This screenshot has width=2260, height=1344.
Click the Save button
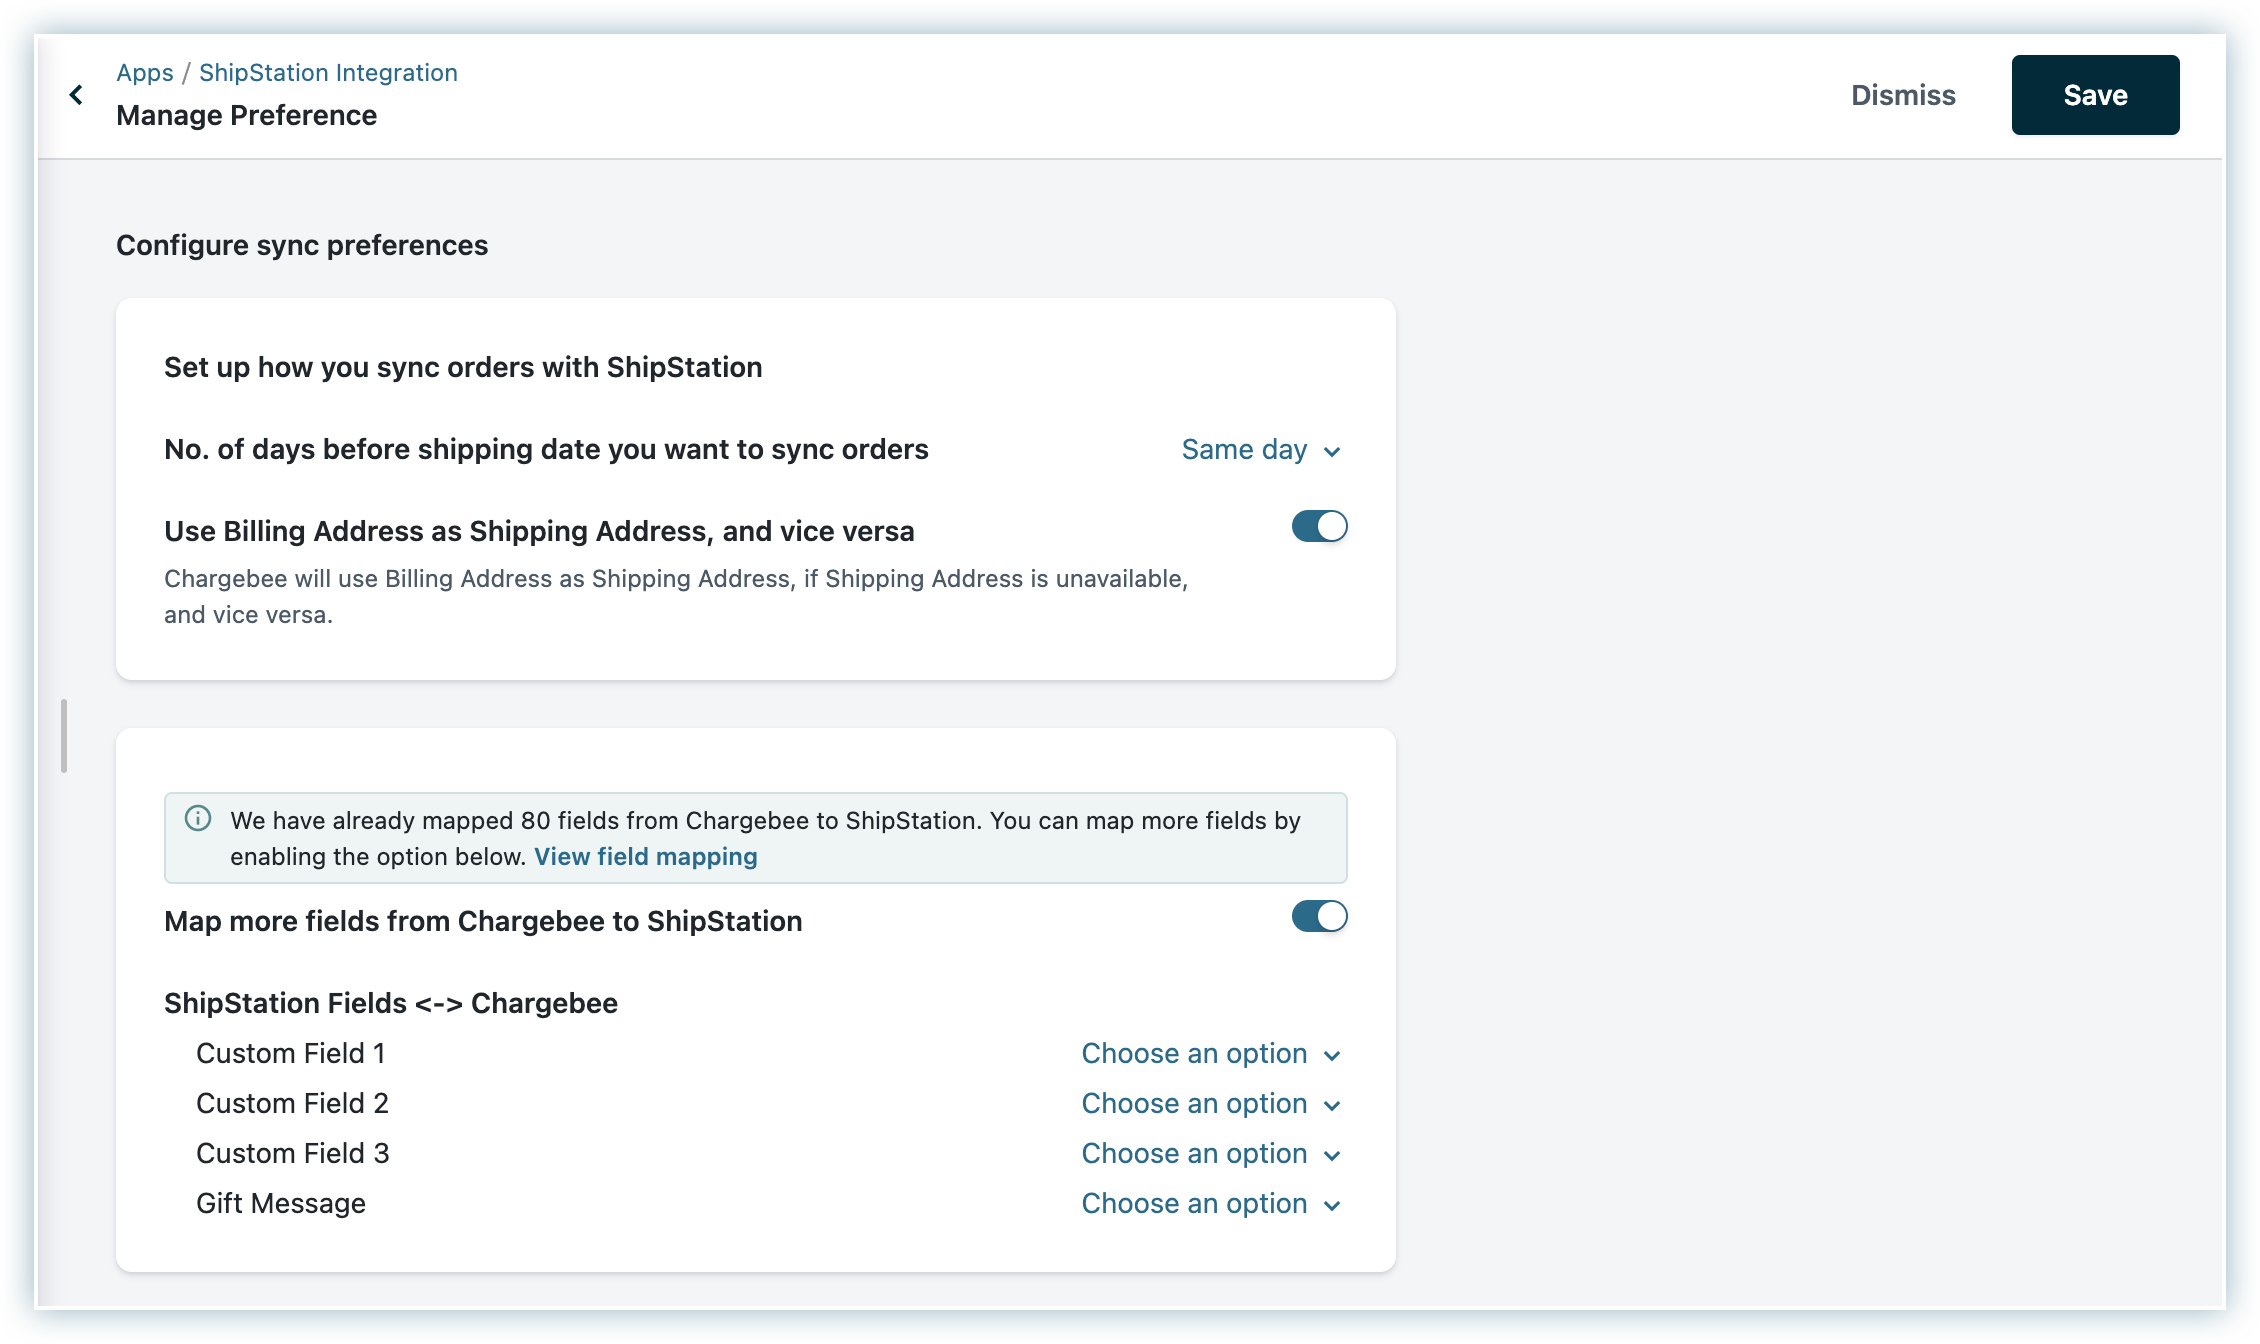coord(2095,95)
